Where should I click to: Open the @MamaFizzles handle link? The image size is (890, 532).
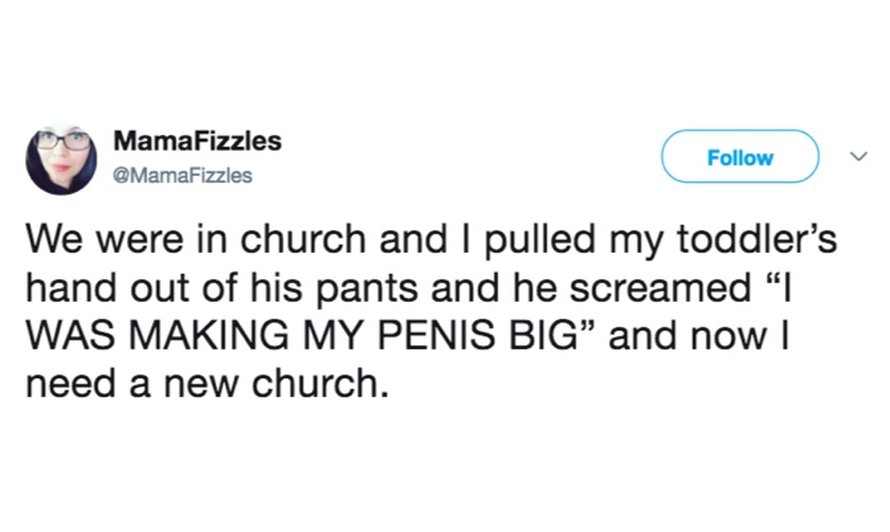click(183, 175)
